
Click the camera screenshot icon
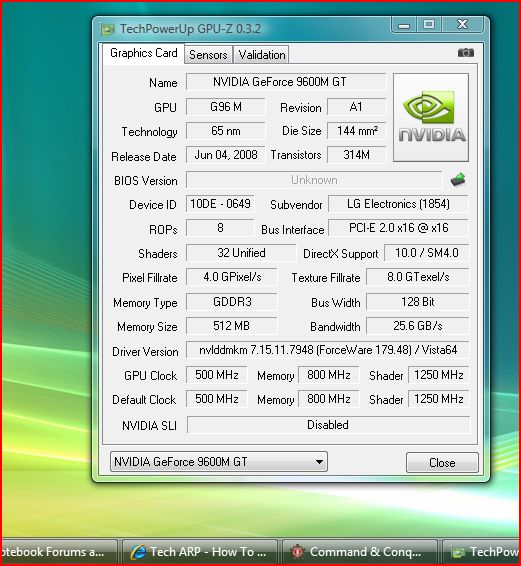466,53
